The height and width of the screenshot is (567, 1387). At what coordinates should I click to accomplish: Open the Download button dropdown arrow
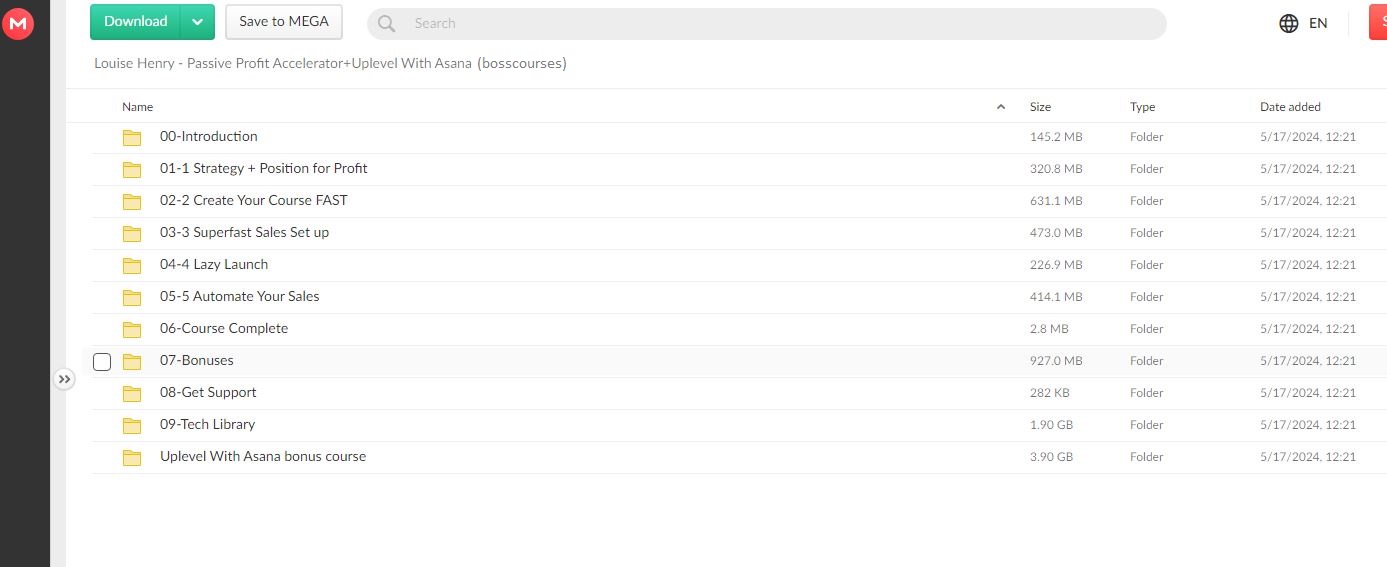[x=198, y=22]
